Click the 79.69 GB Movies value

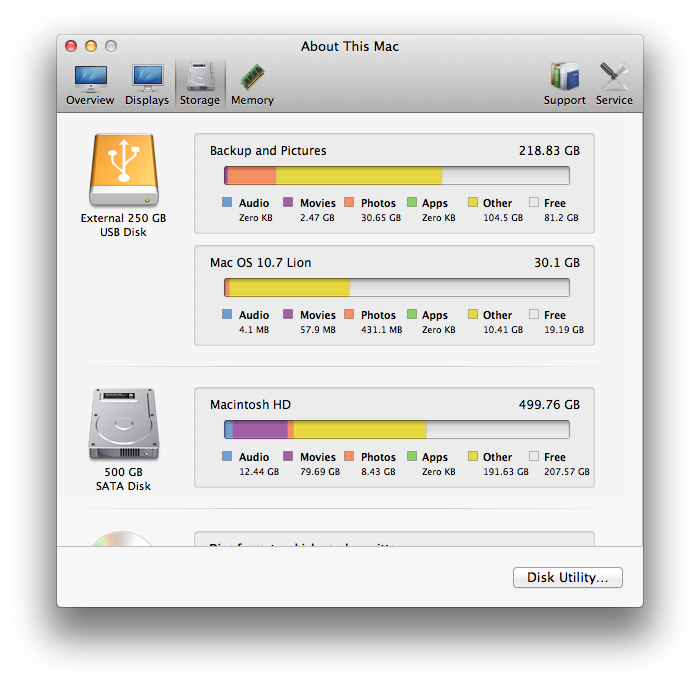point(320,472)
